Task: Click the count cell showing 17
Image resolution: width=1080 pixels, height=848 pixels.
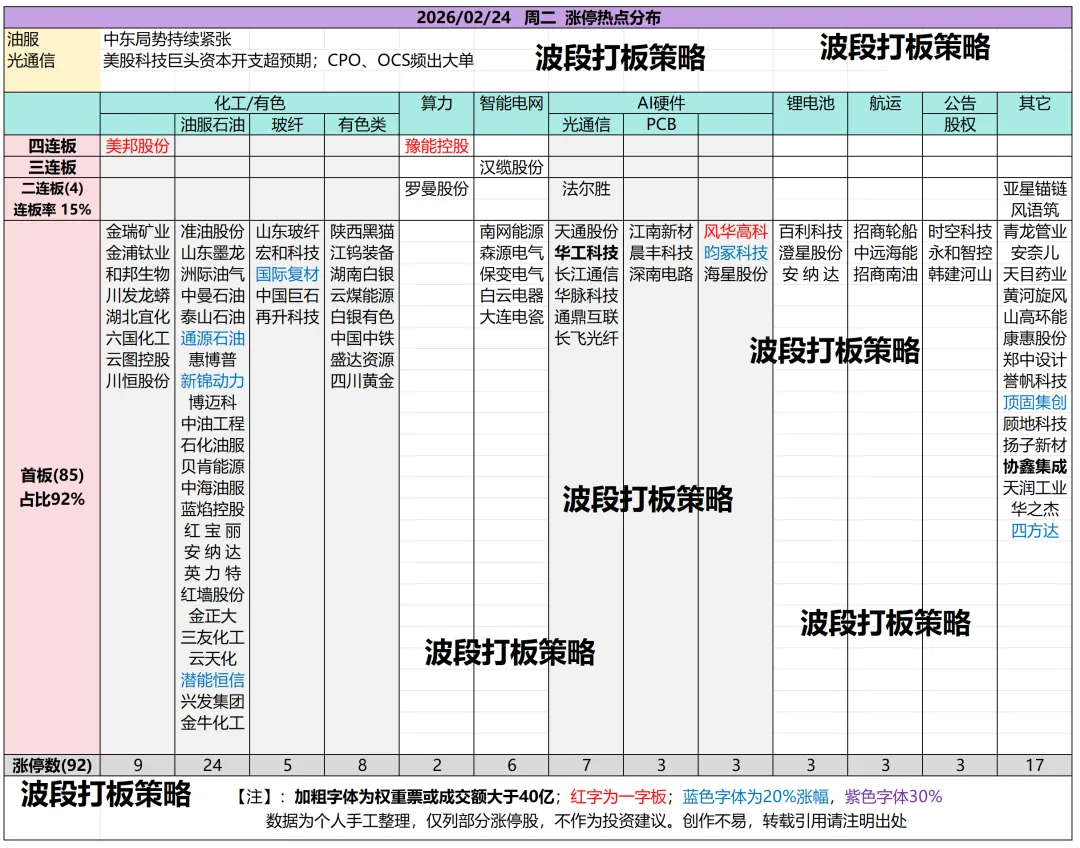Action: click(x=1035, y=765)
